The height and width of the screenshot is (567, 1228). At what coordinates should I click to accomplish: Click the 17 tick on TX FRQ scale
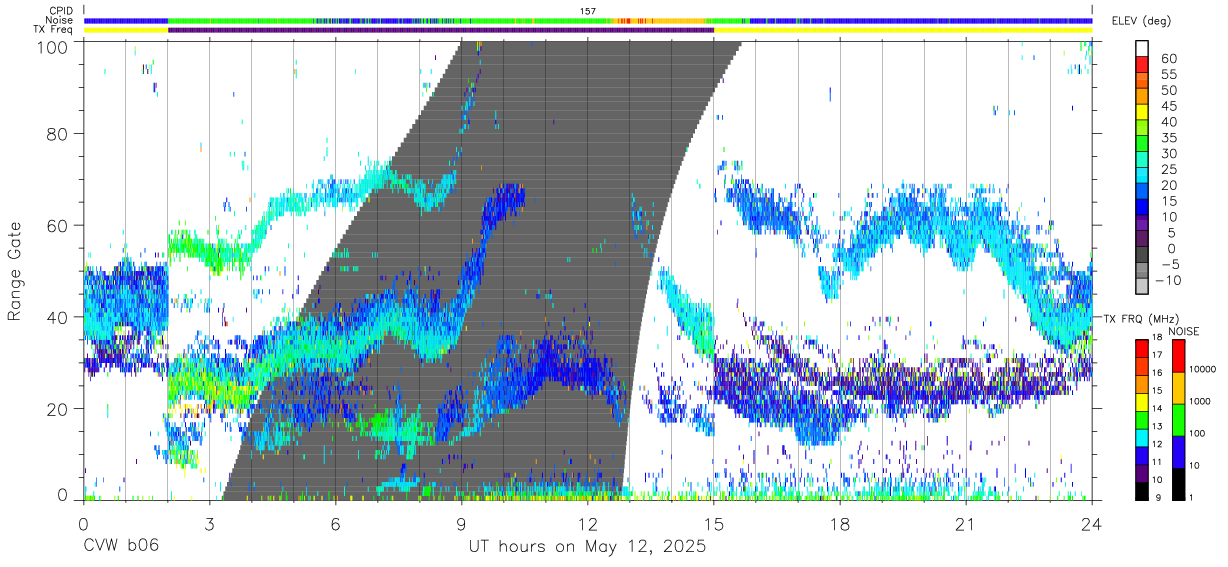[x=1157, y=355]
